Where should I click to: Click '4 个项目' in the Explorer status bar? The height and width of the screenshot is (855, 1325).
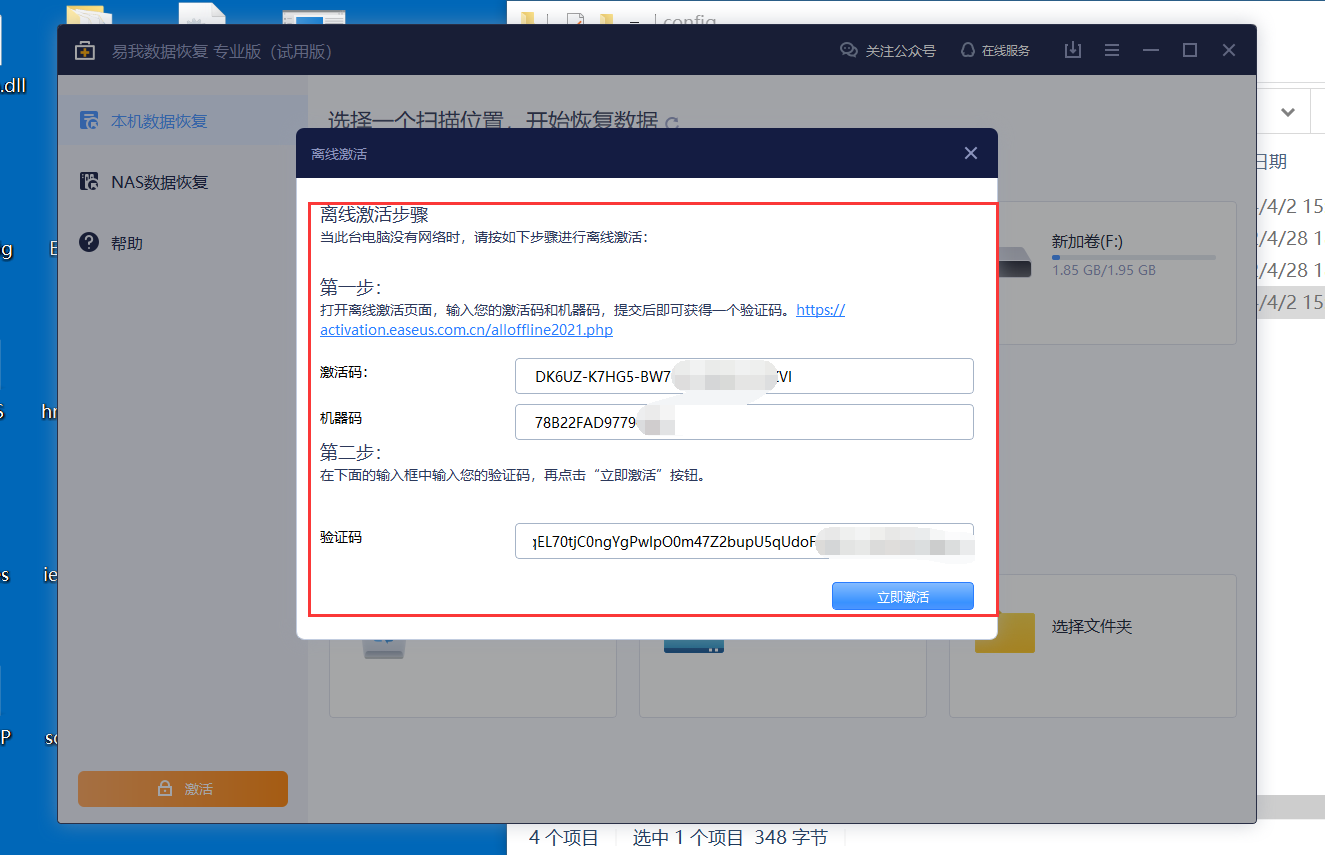(564, 838)
